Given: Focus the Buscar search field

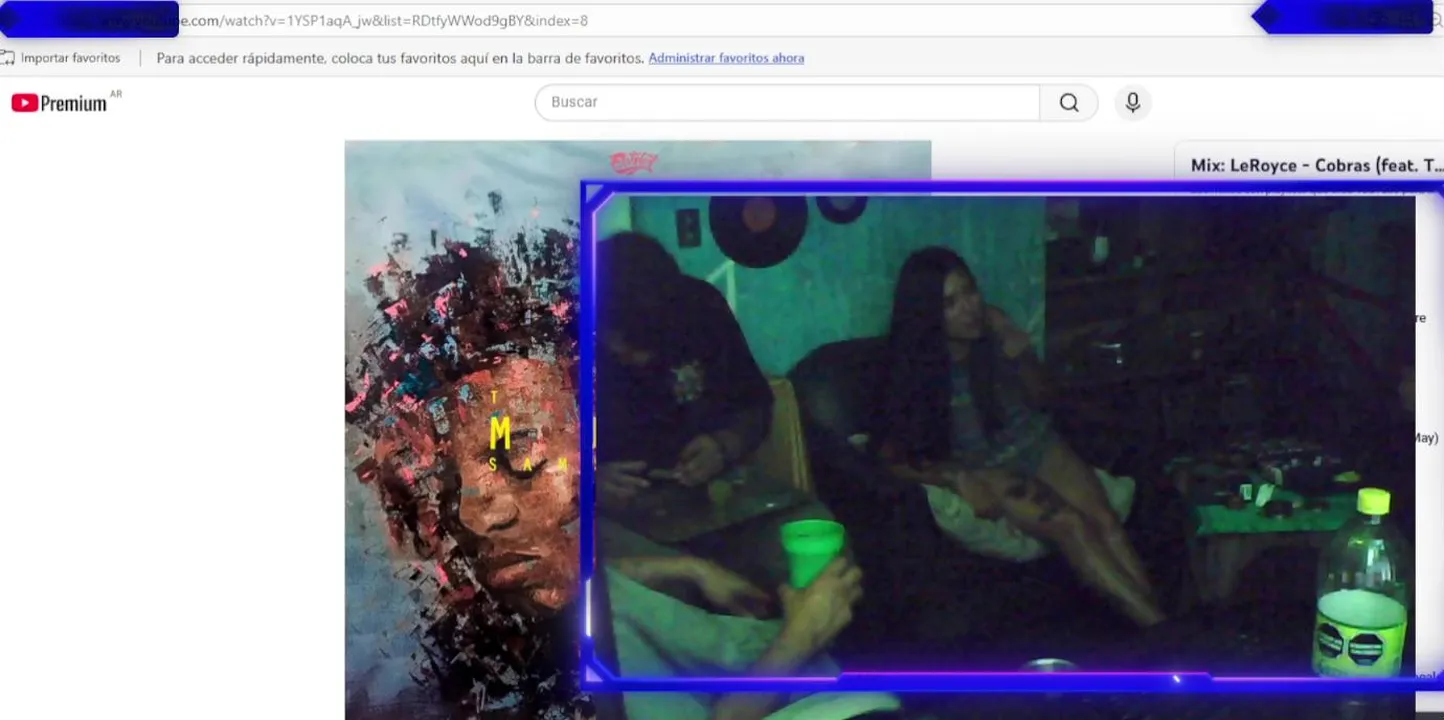Looking at the screenshot, I should click(788, 102).
